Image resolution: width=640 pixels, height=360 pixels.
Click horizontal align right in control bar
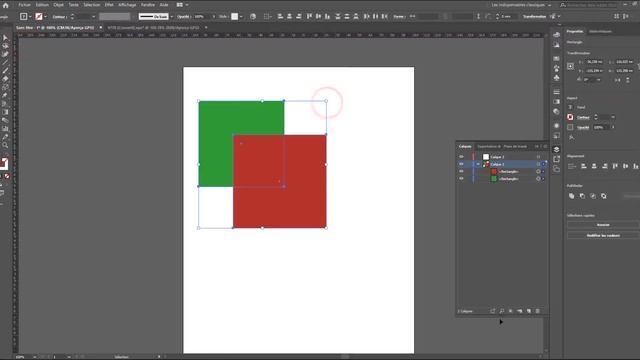(299, 16)
